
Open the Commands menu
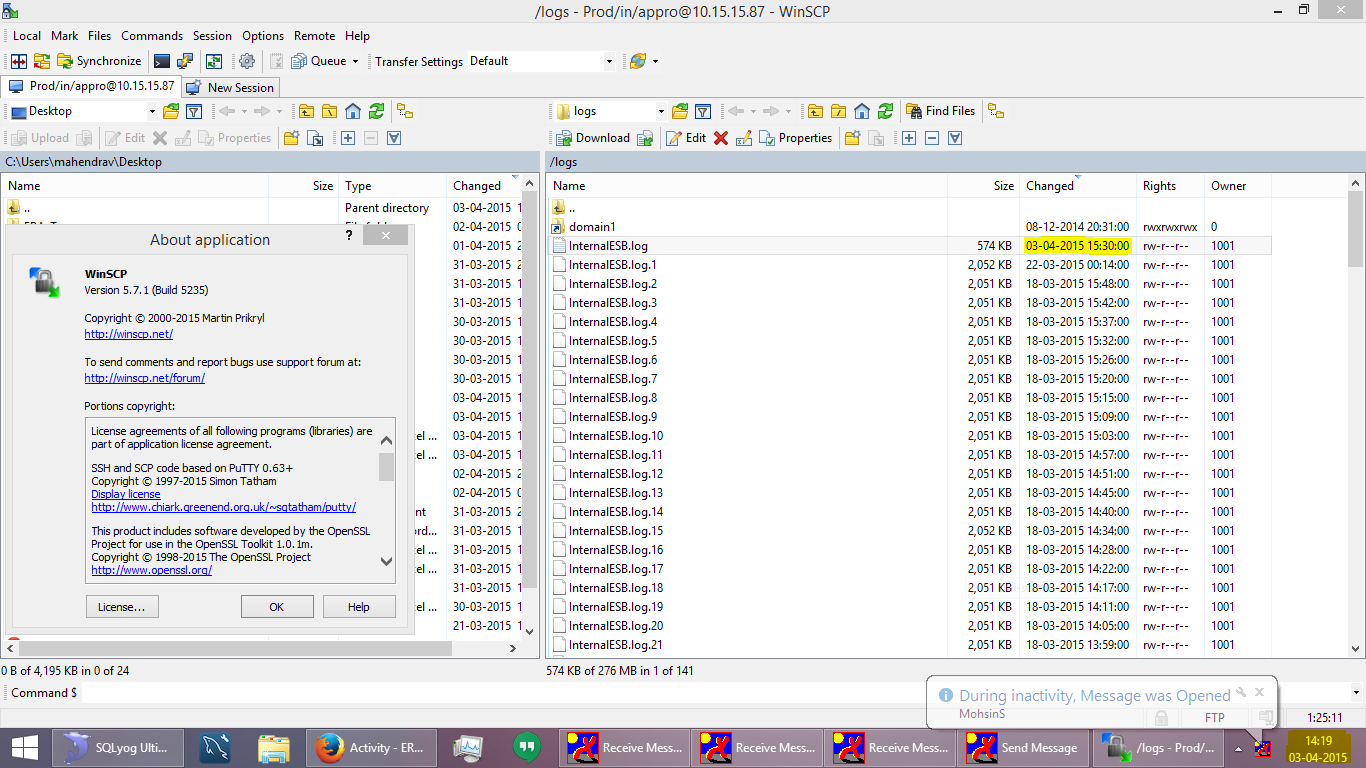(x=152, y=35)
